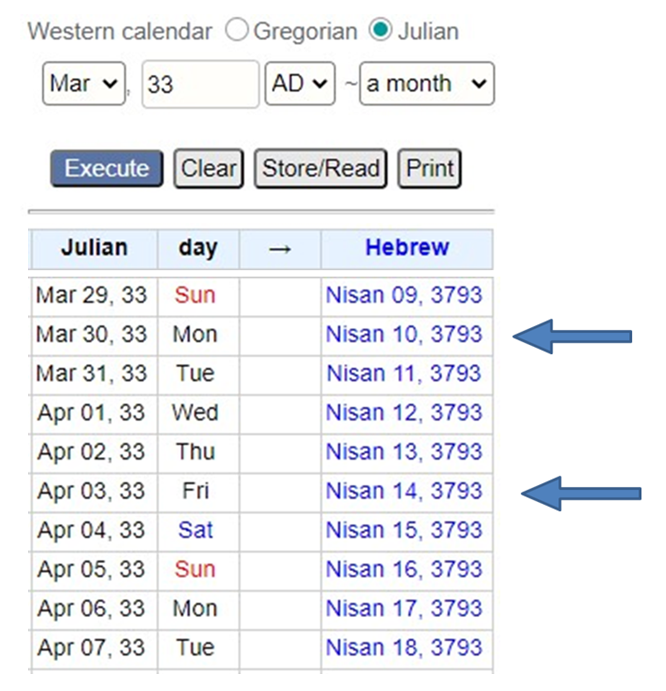The height and width of the screenshot is (691, 666).
Task: Open the Nisan 09, 3793 date link
Action: click(404, 295)
